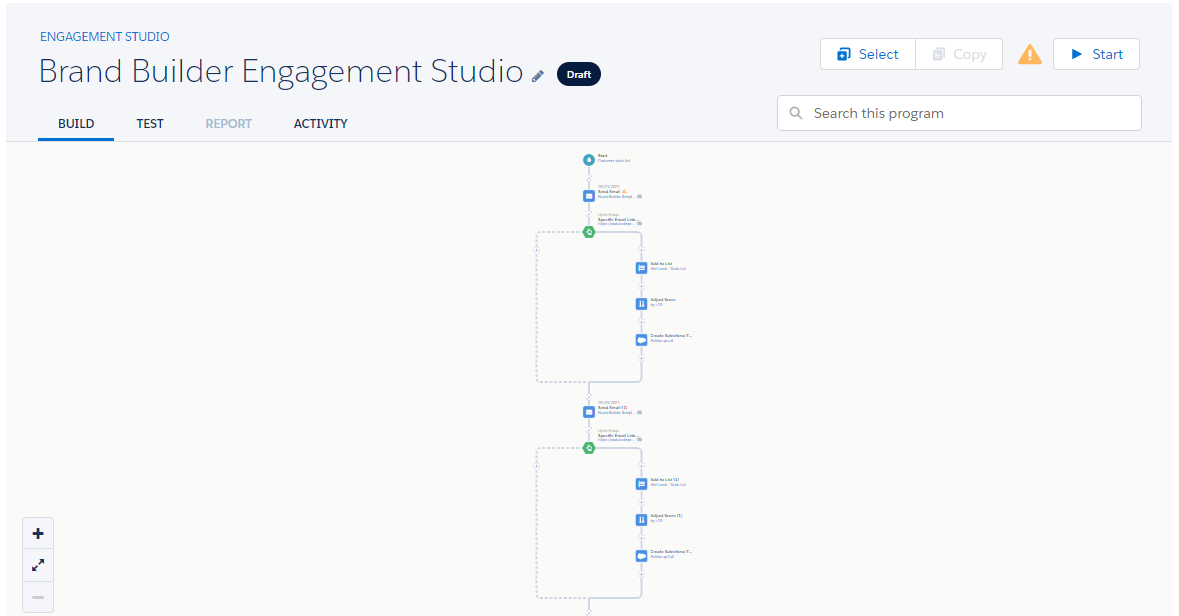
Task: Select the Adjust Score (1) step icon
Action: 642,519
